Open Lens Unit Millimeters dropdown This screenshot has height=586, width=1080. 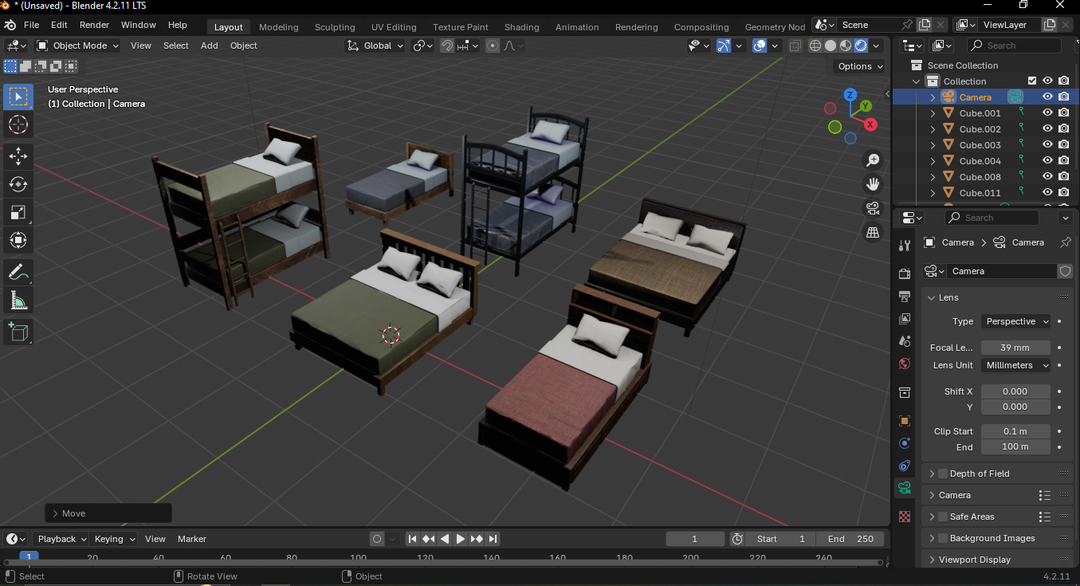click(1016, 365)
